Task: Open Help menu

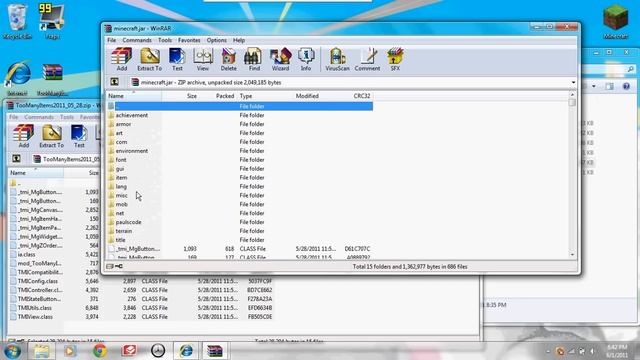Action: click(239, 40)
